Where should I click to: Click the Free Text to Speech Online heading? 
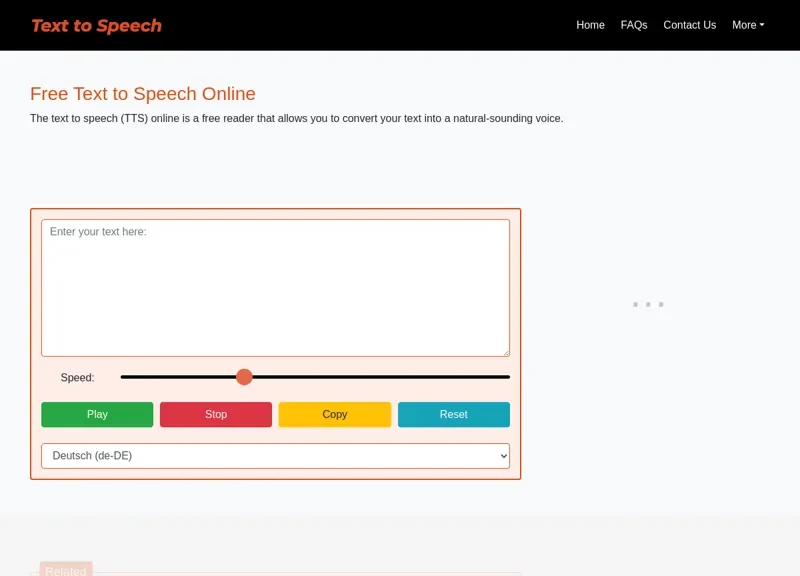pyautogui.click(x=142, y=94)
